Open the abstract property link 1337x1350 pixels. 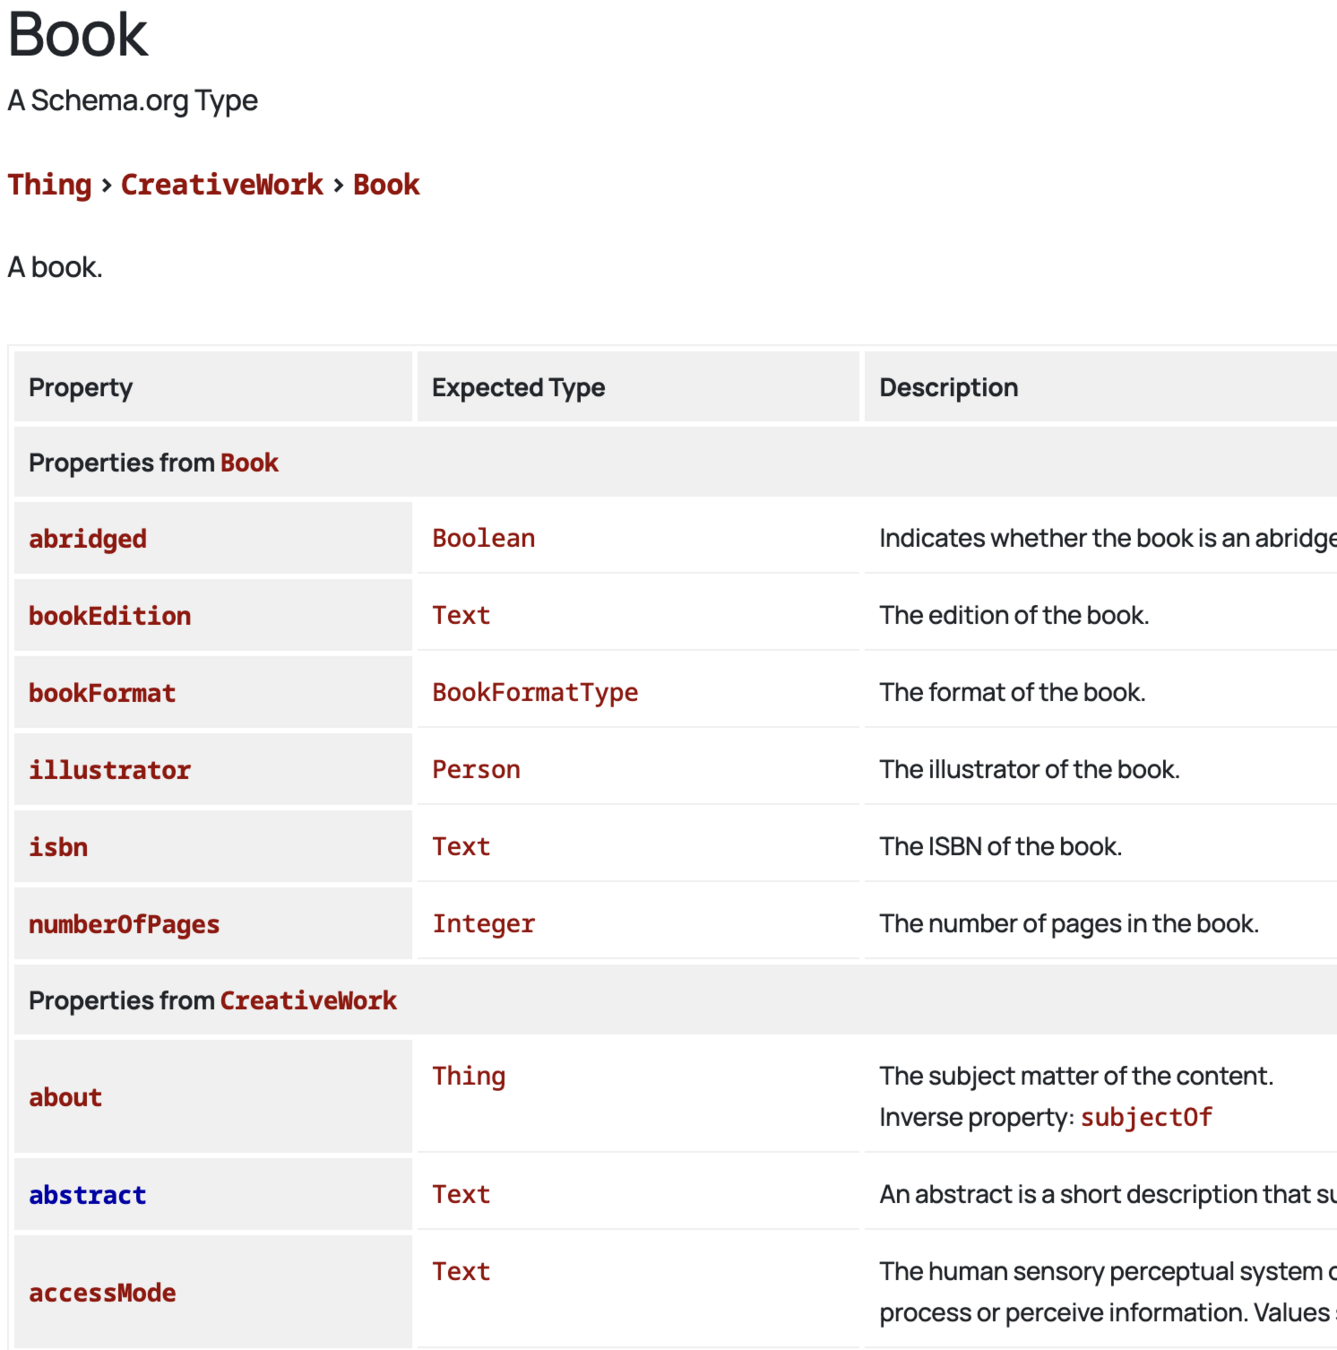pyautogui.click(x=88, y=1195)
